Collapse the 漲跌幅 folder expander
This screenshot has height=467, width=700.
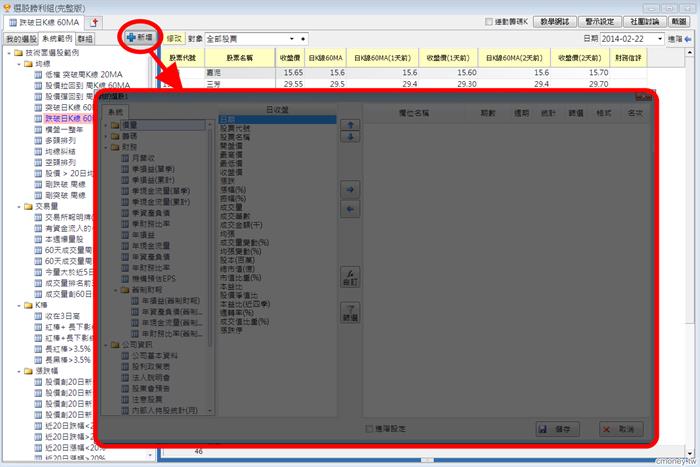point(19,371)
